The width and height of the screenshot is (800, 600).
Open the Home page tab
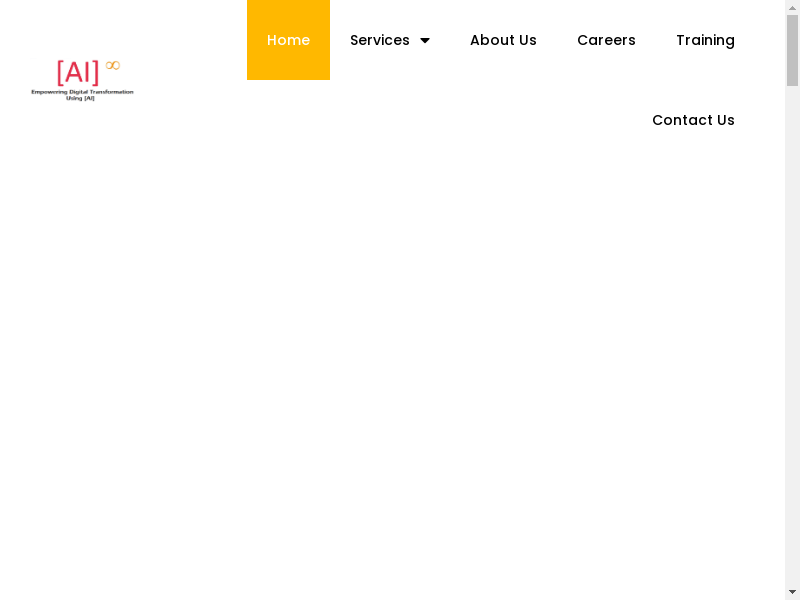pos(288,40)
